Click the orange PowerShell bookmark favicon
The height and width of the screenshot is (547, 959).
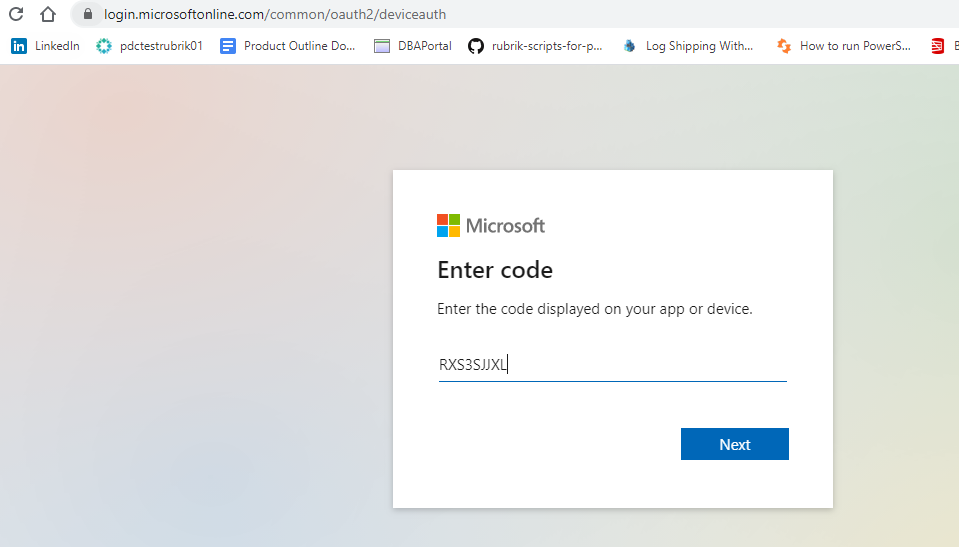[x=784, y=46]
